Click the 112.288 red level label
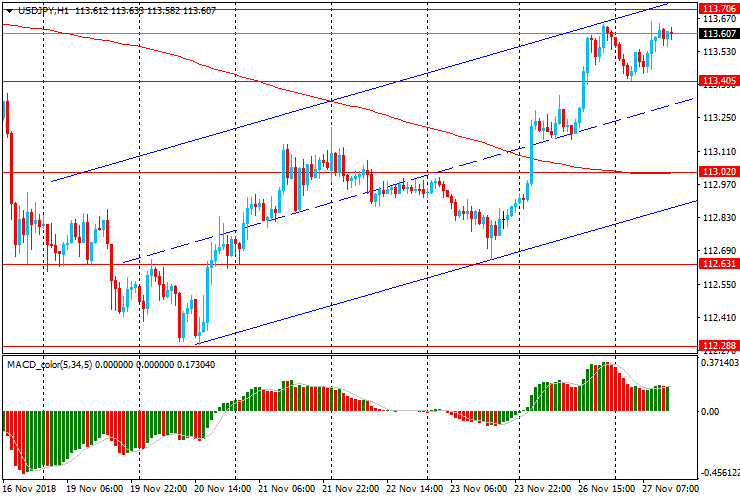The height and width of the screenshot is (500, 740). pyautogui.click(x=719, y=346)
